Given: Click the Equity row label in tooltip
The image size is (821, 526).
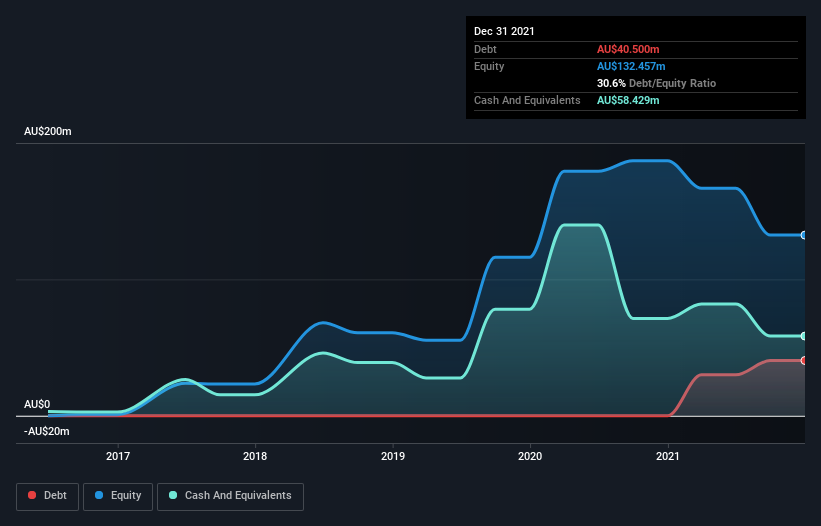Looking at the screenshot, I should coord(489,66).
